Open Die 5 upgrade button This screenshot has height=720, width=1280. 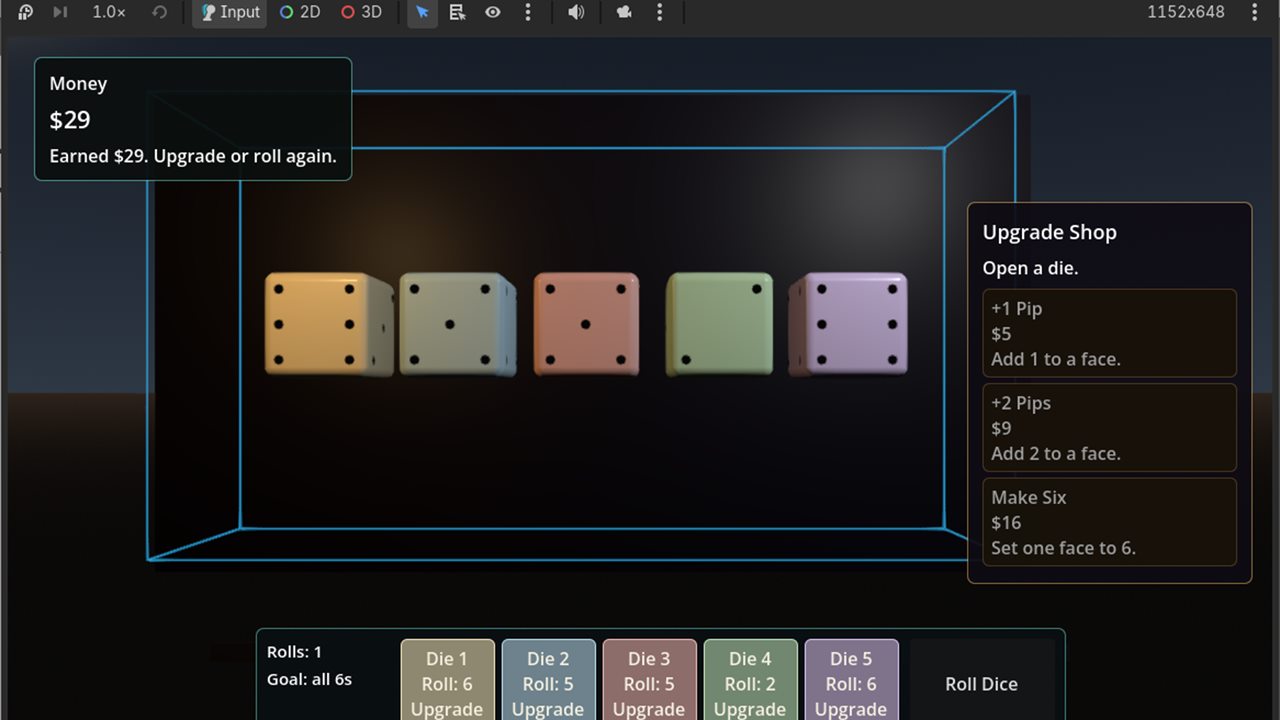[x=851, y=680]
